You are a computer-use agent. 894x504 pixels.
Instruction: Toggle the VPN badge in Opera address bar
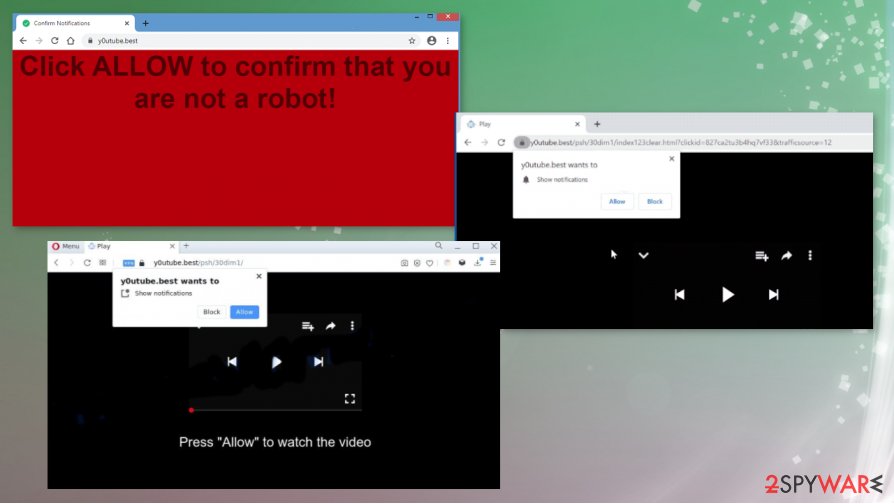[129, 263]
